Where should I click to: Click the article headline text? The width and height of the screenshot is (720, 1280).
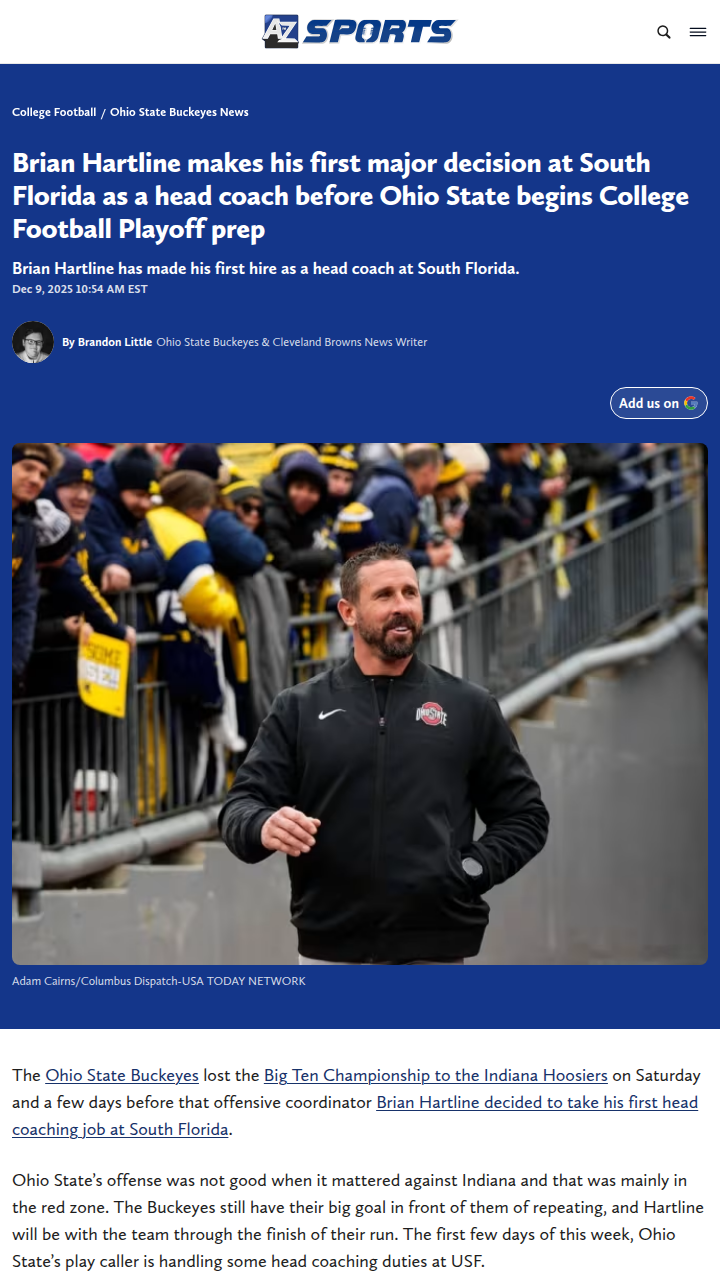(x=351, y=196)
